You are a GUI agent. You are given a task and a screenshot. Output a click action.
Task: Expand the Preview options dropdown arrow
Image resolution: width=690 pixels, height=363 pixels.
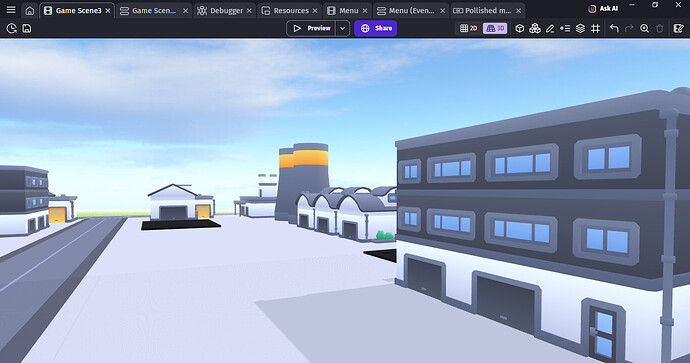[x=342, y=29]
